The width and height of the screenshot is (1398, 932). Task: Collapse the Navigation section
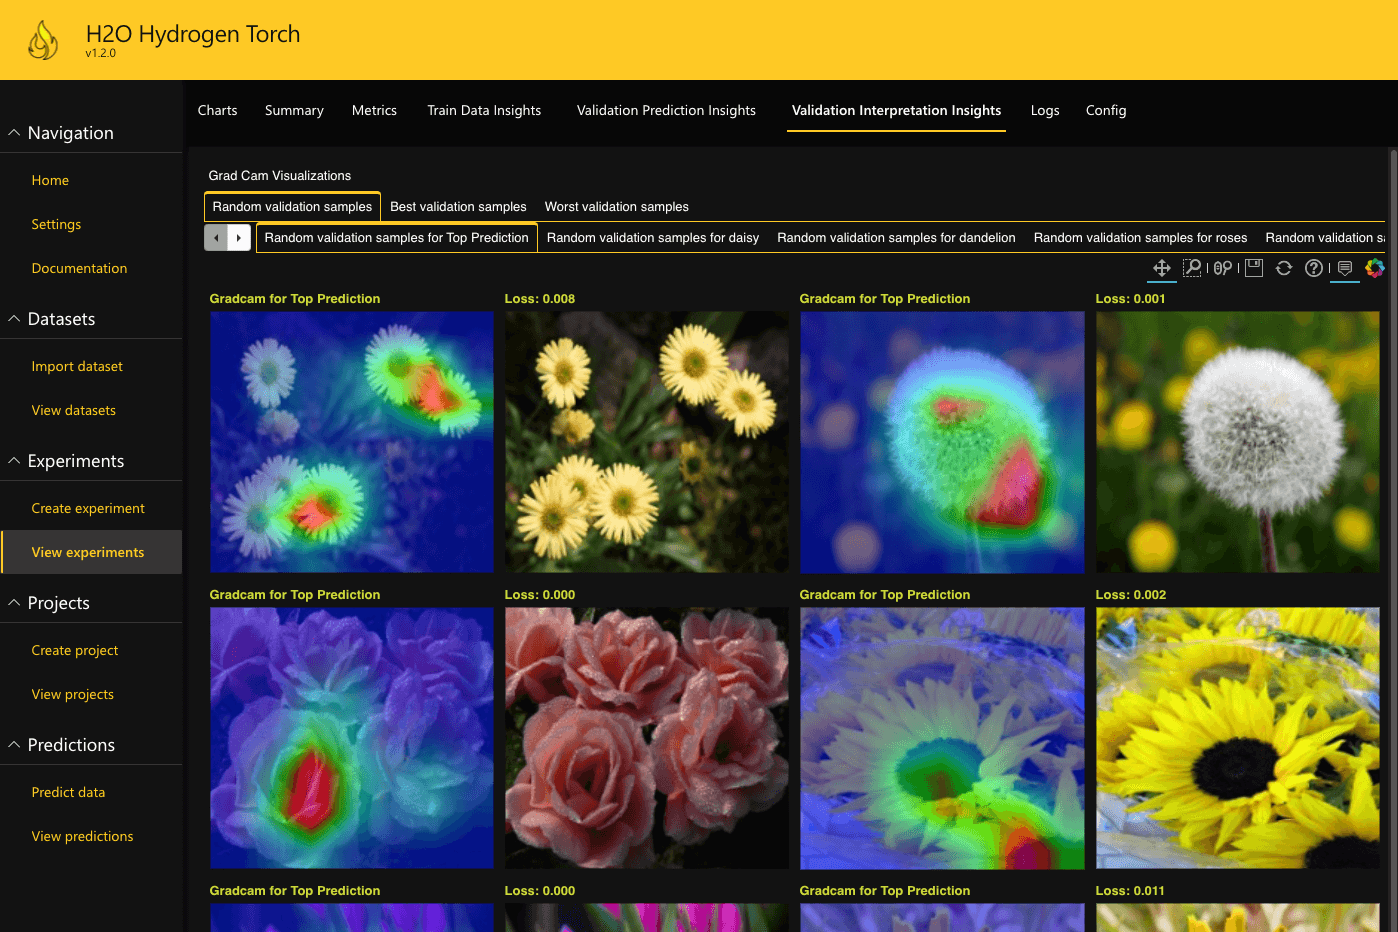click(15, 133)
